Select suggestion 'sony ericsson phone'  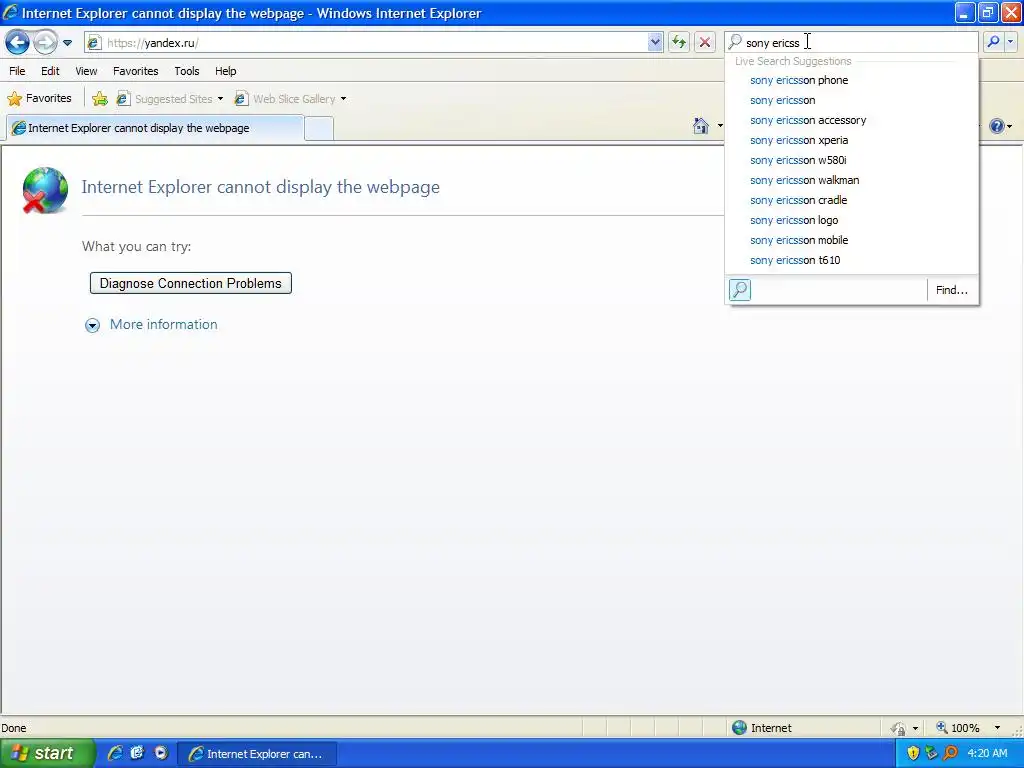pyautogui.click(x=852, y=80)
